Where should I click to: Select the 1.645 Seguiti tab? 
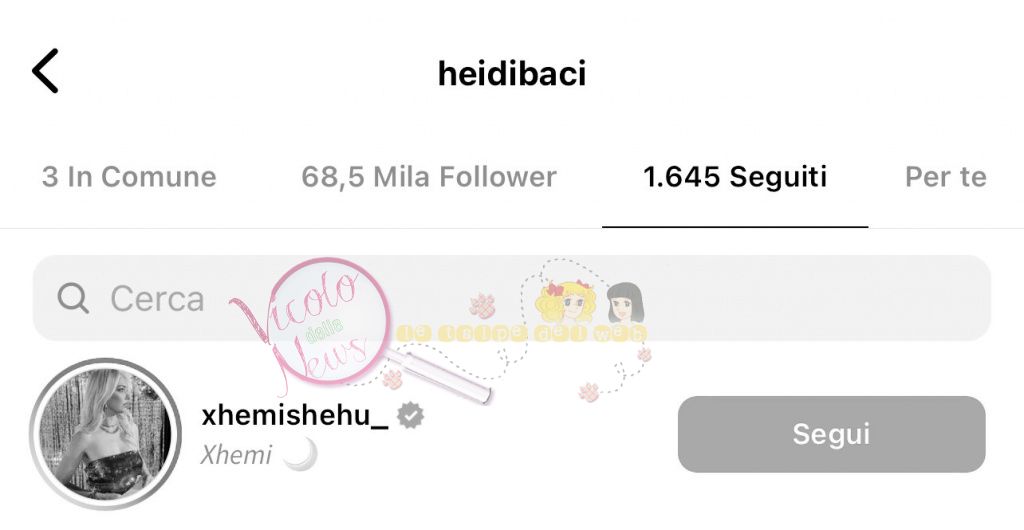coord(735,177)
